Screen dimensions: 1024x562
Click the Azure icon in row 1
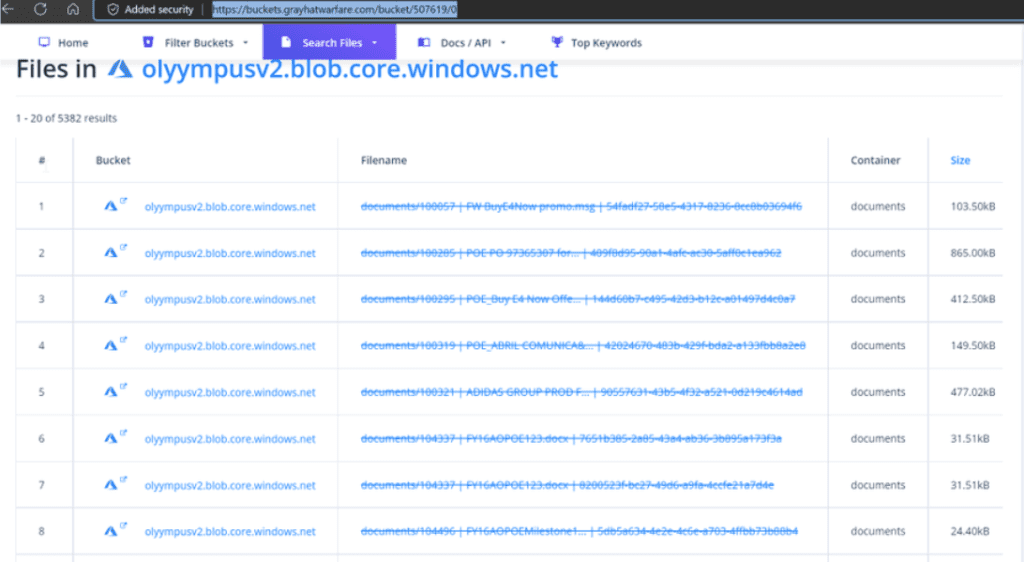pyautogui.click(x=110, y=206)
